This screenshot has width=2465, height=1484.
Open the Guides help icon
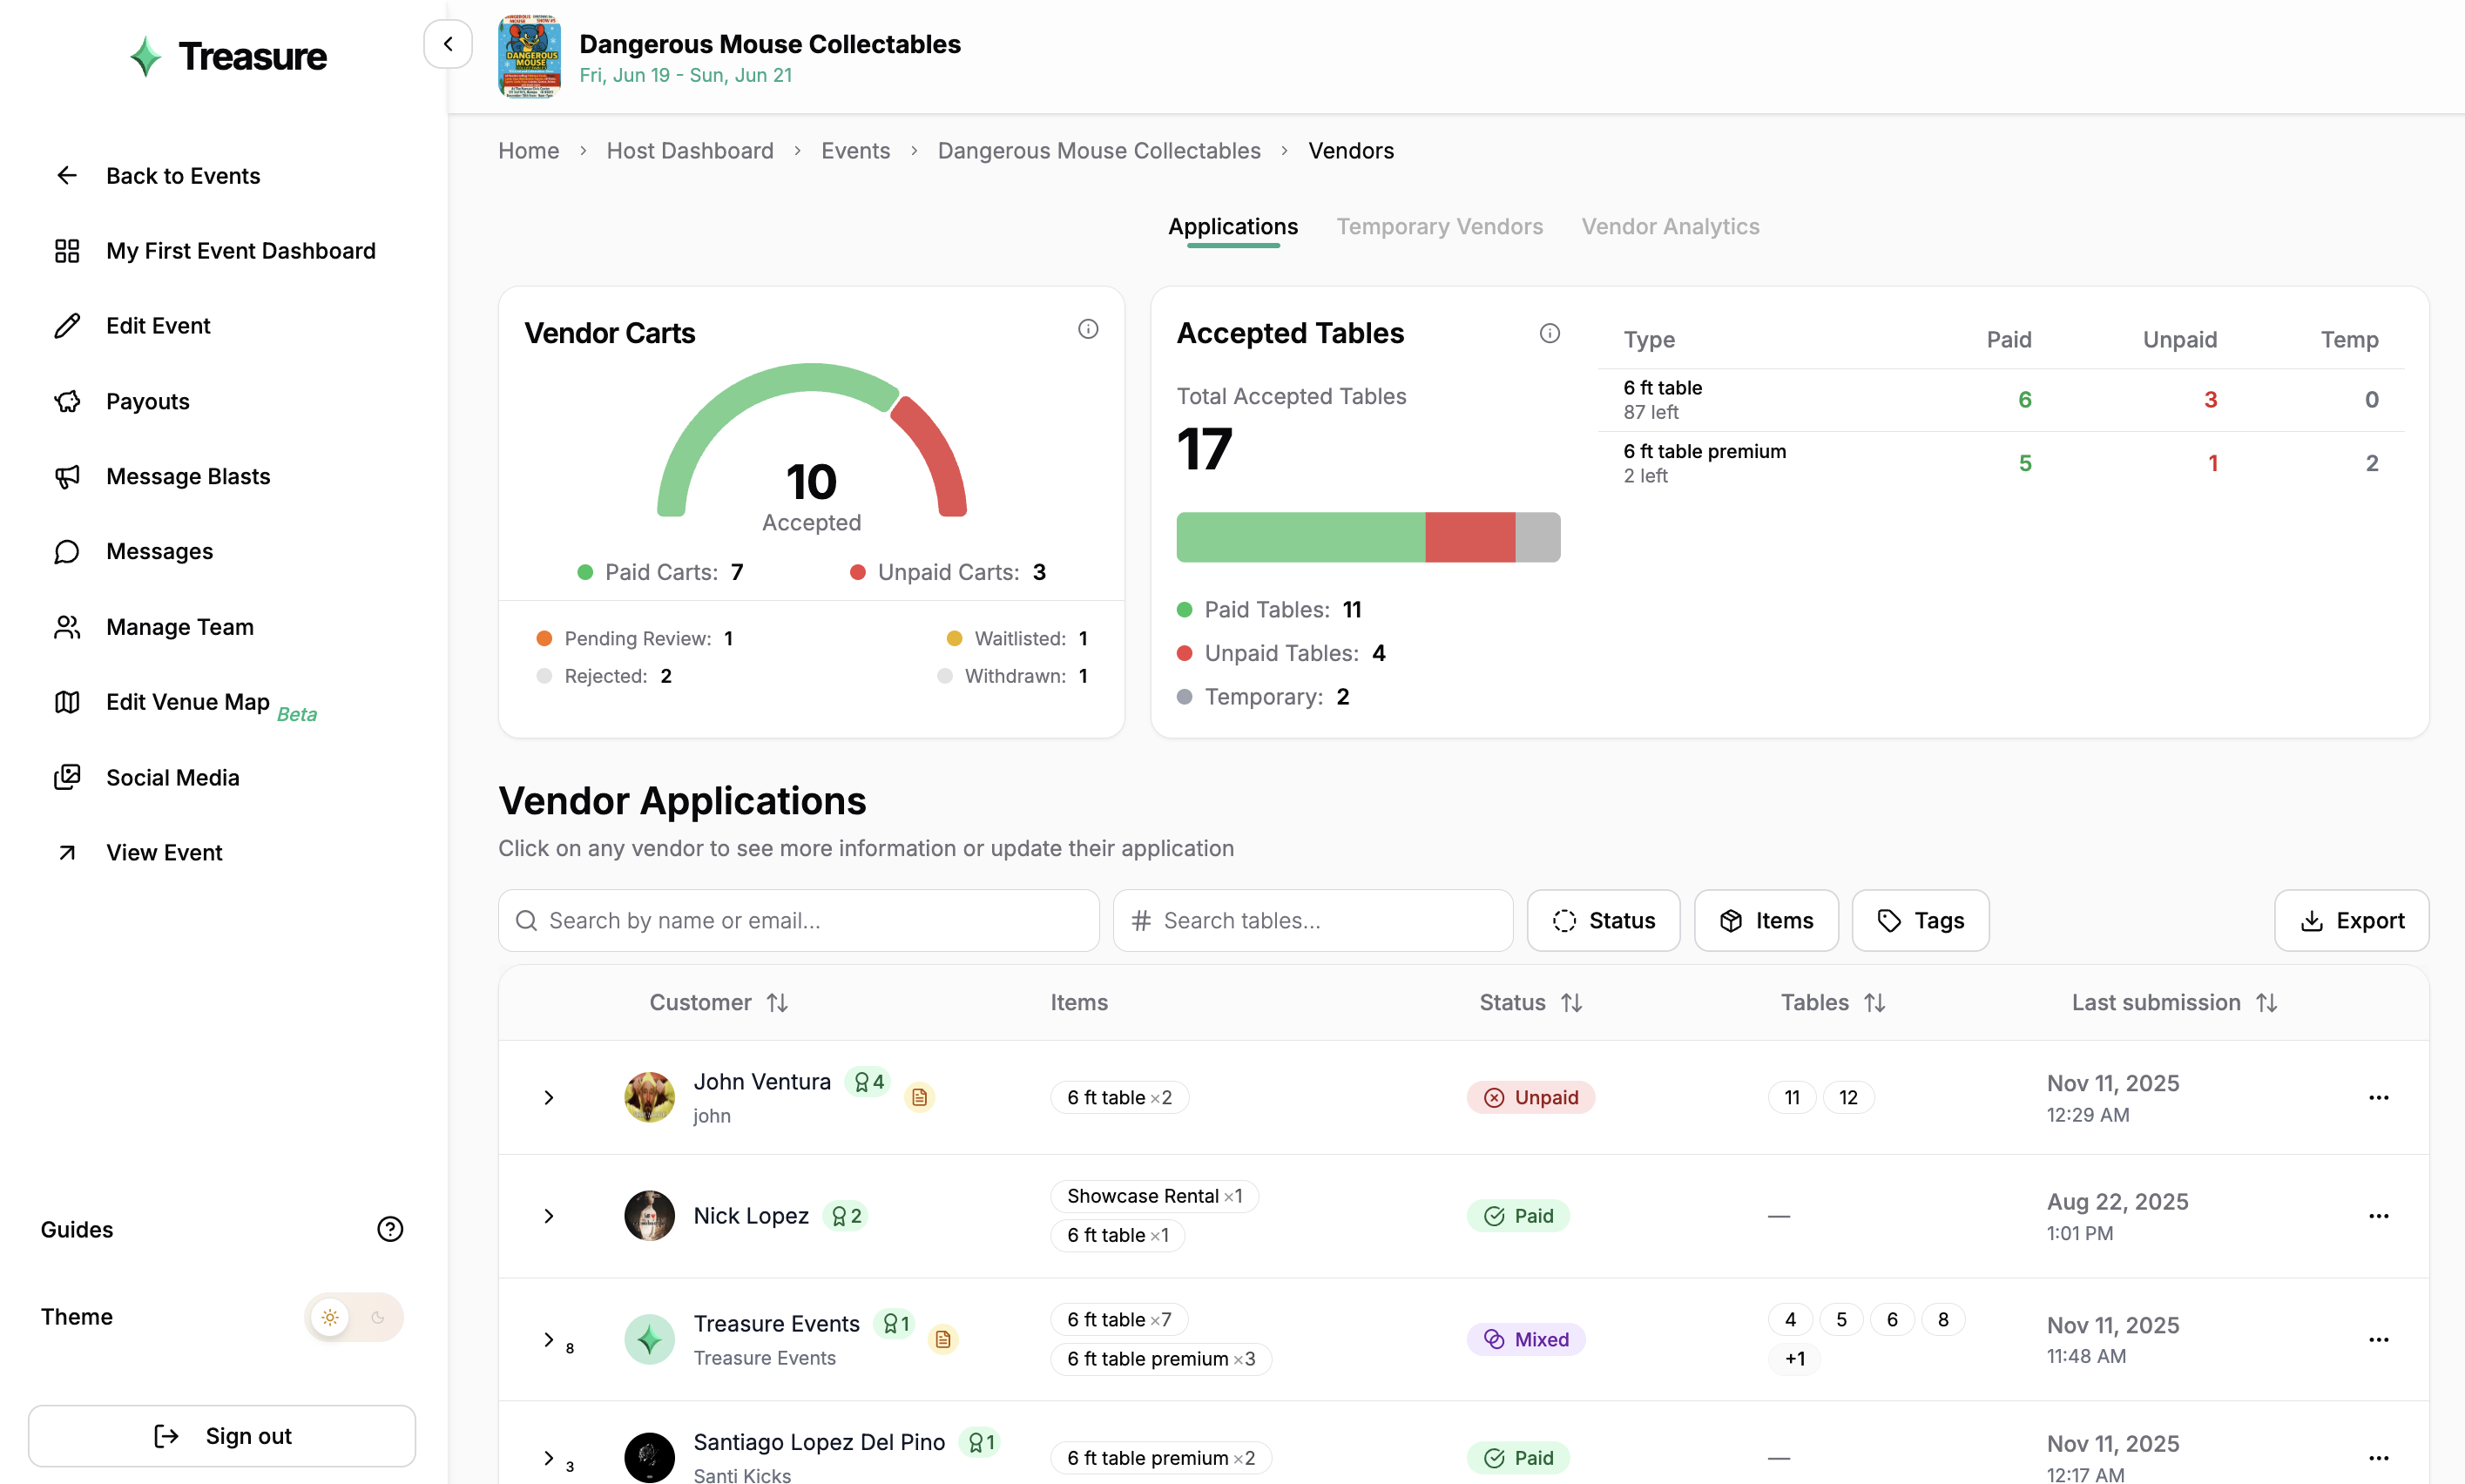(389, 1229)
